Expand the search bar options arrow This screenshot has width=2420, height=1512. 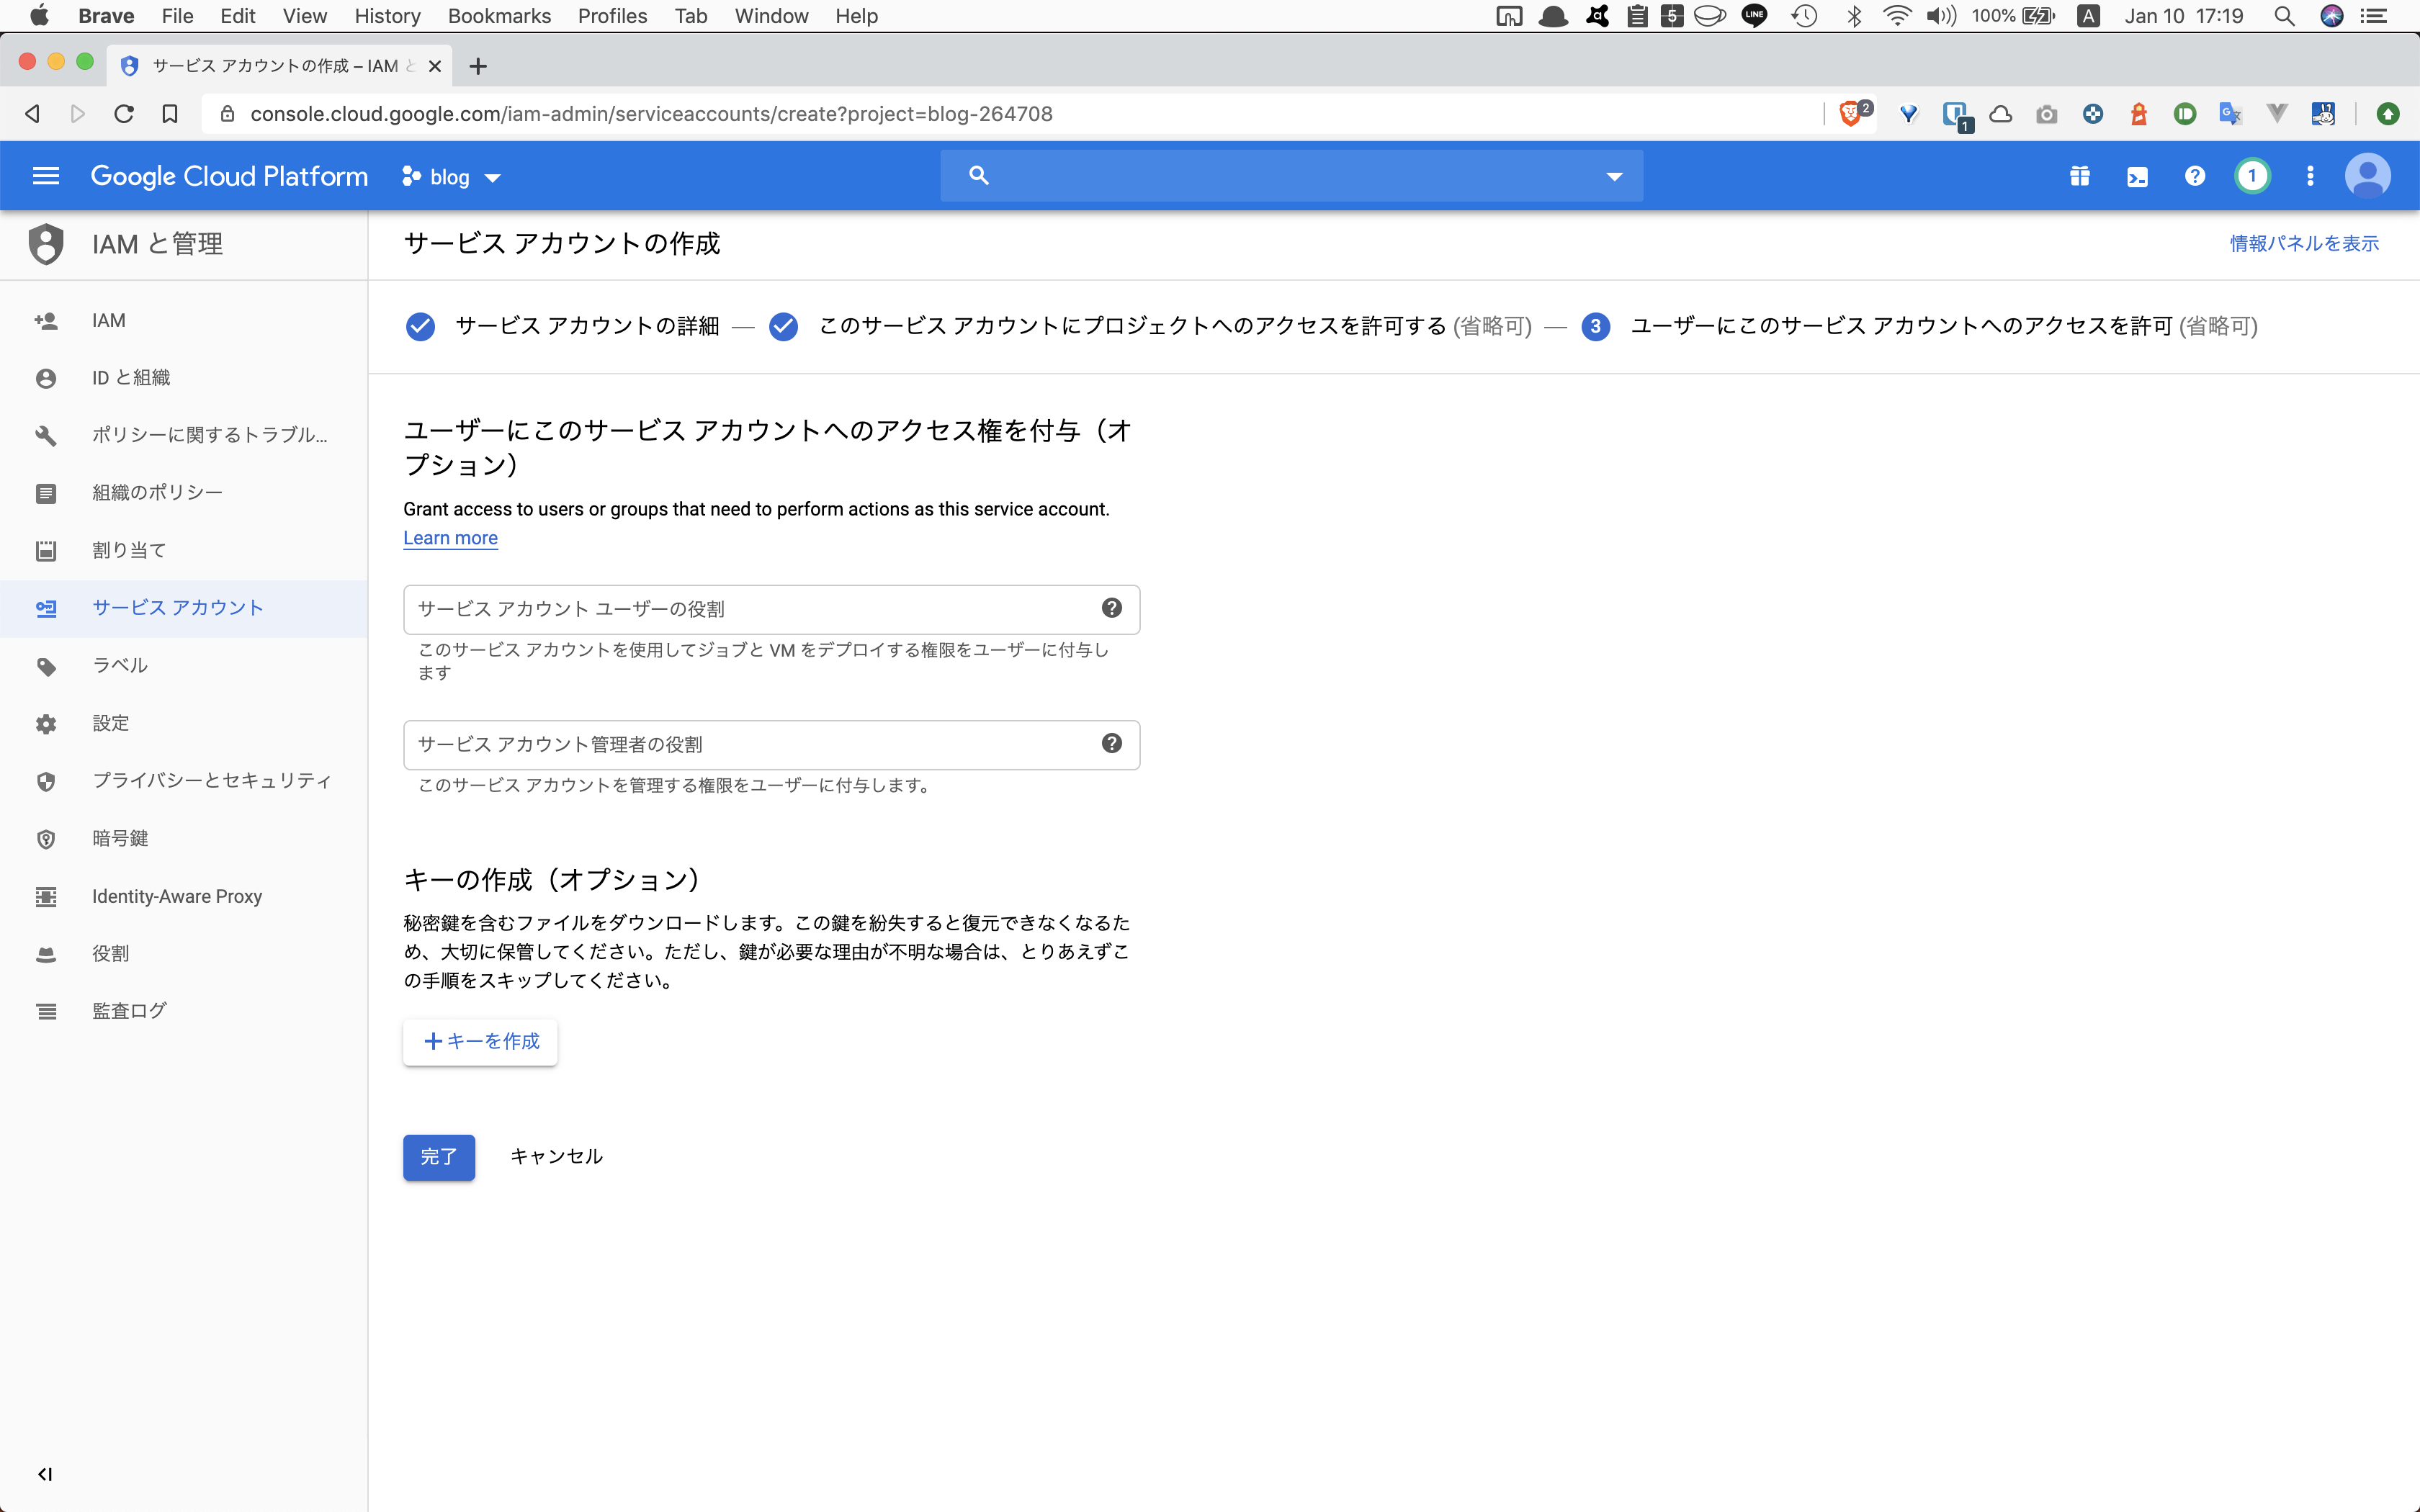click(1613, 176)
